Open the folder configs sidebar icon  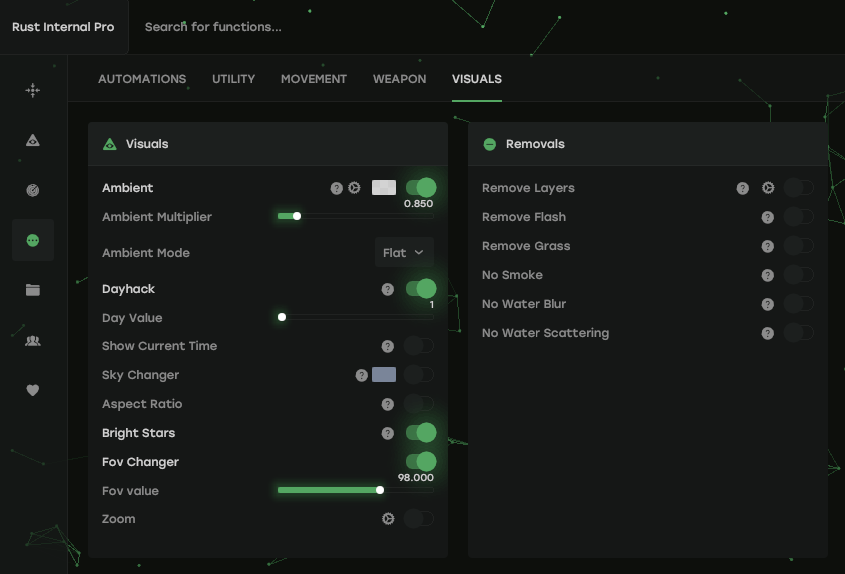(33, 290)
